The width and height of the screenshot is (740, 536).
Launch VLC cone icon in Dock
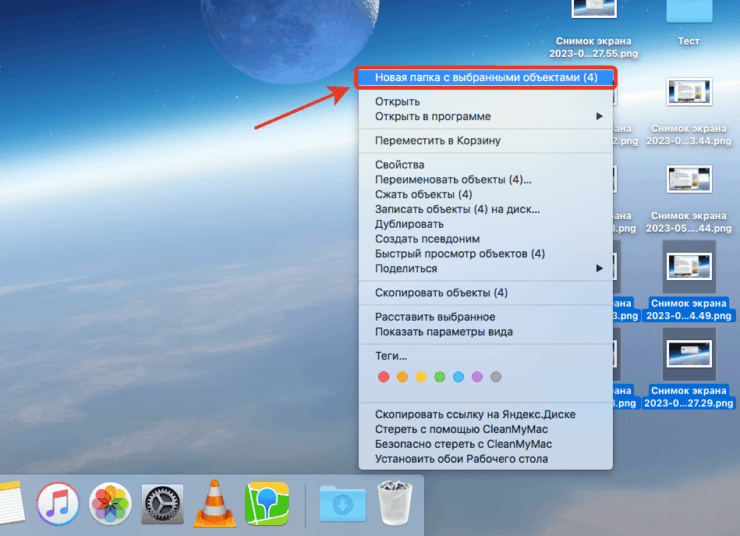215,503
